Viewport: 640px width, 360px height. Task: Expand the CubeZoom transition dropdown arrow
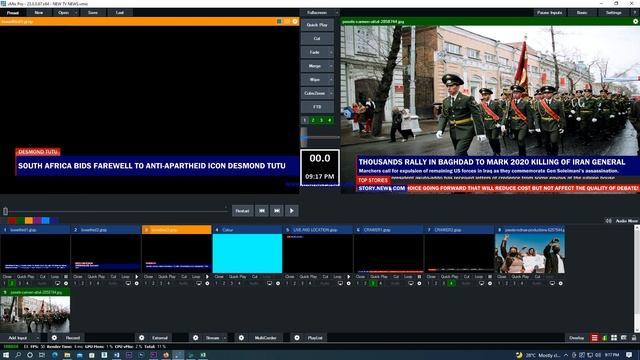coord(331,93)
